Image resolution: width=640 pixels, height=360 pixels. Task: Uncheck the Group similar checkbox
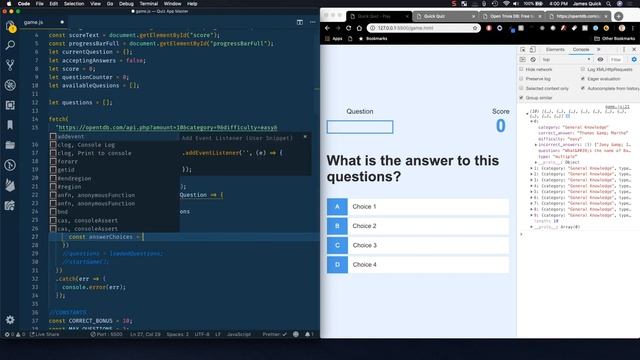(521, 98)
